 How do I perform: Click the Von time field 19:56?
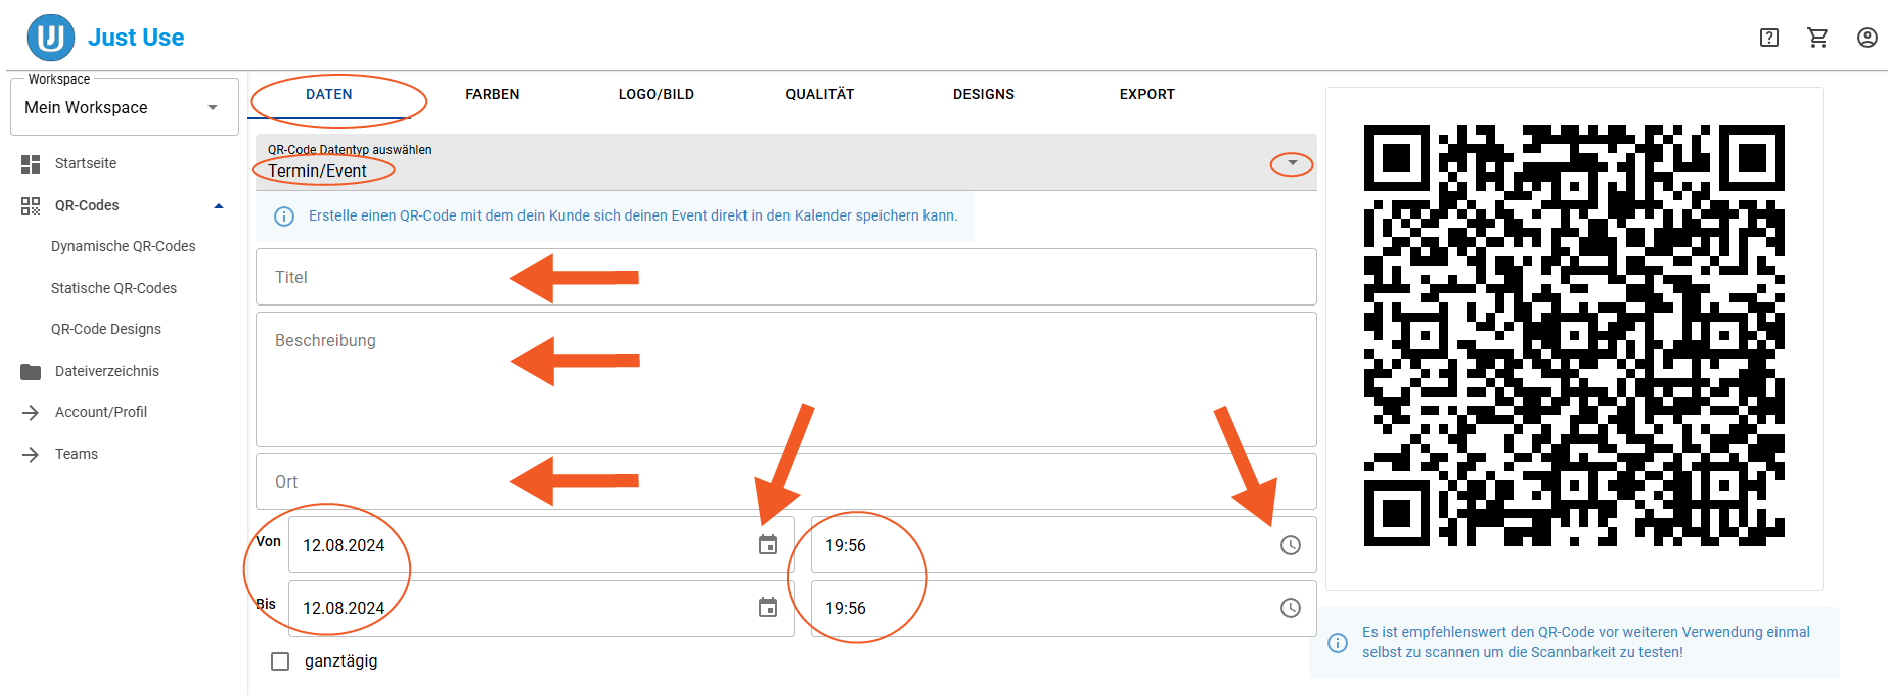point(1063,545)
